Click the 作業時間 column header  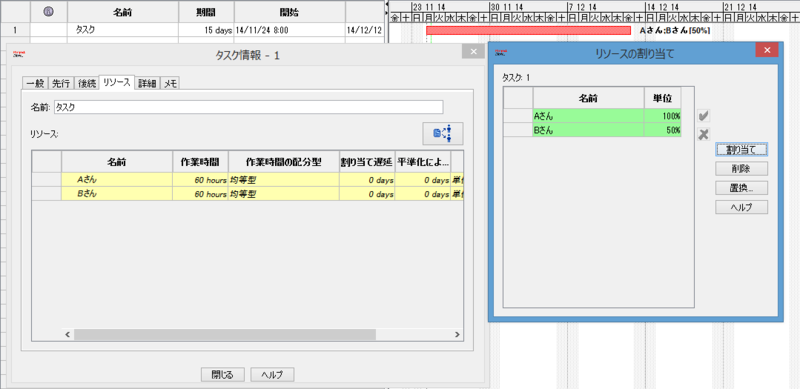(x=201, y=162)
